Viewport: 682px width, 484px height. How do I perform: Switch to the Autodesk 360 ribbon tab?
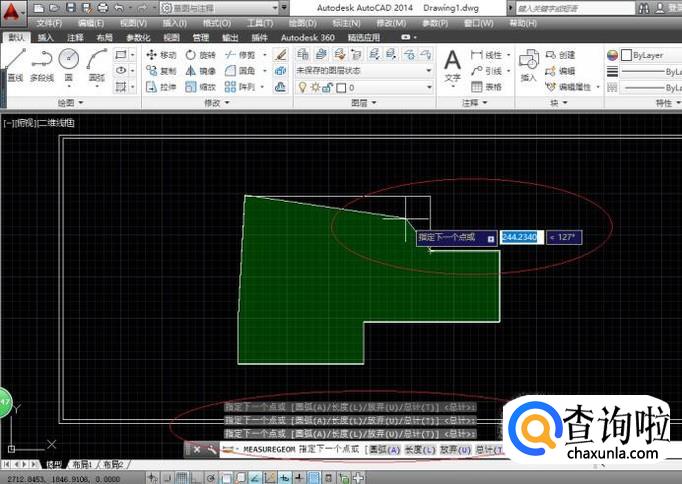point(313,38)
